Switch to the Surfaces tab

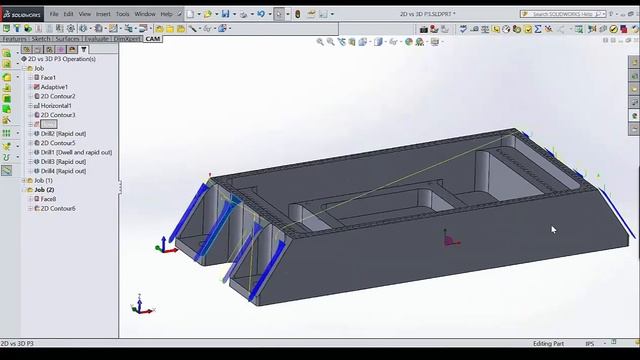tap(67, 39)
